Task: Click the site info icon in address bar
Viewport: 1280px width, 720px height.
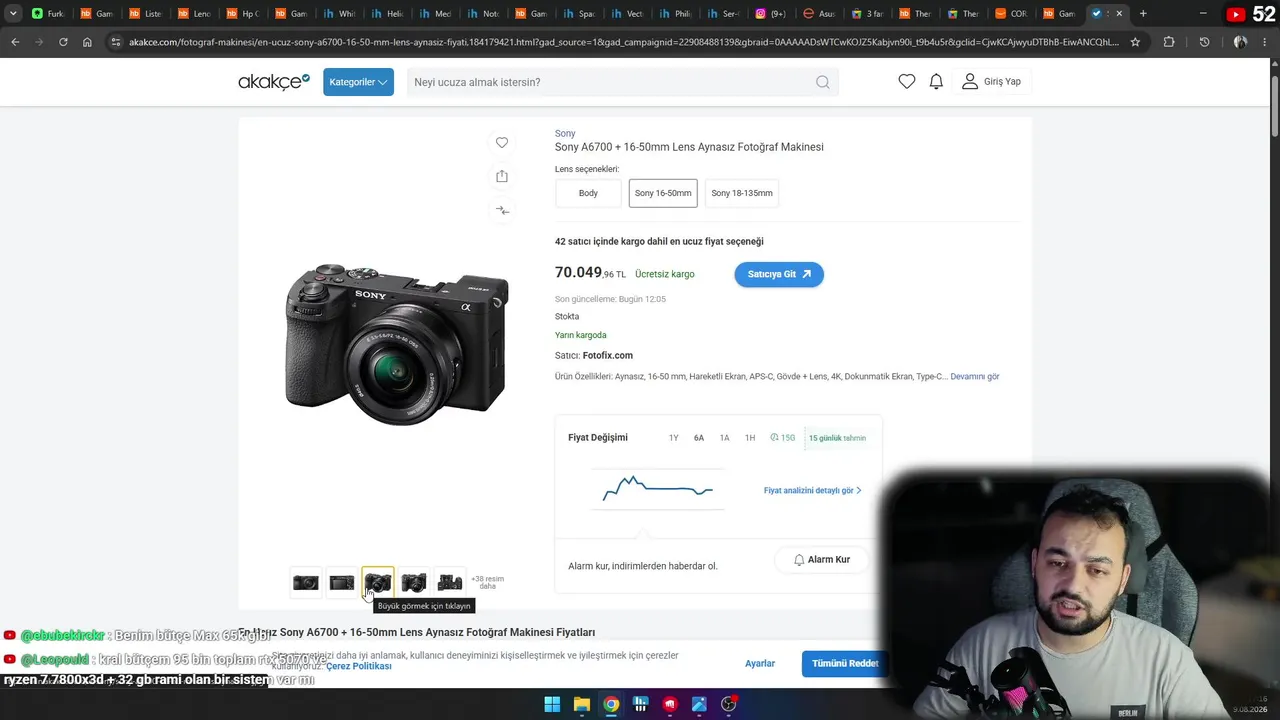Action: point(116,42)
